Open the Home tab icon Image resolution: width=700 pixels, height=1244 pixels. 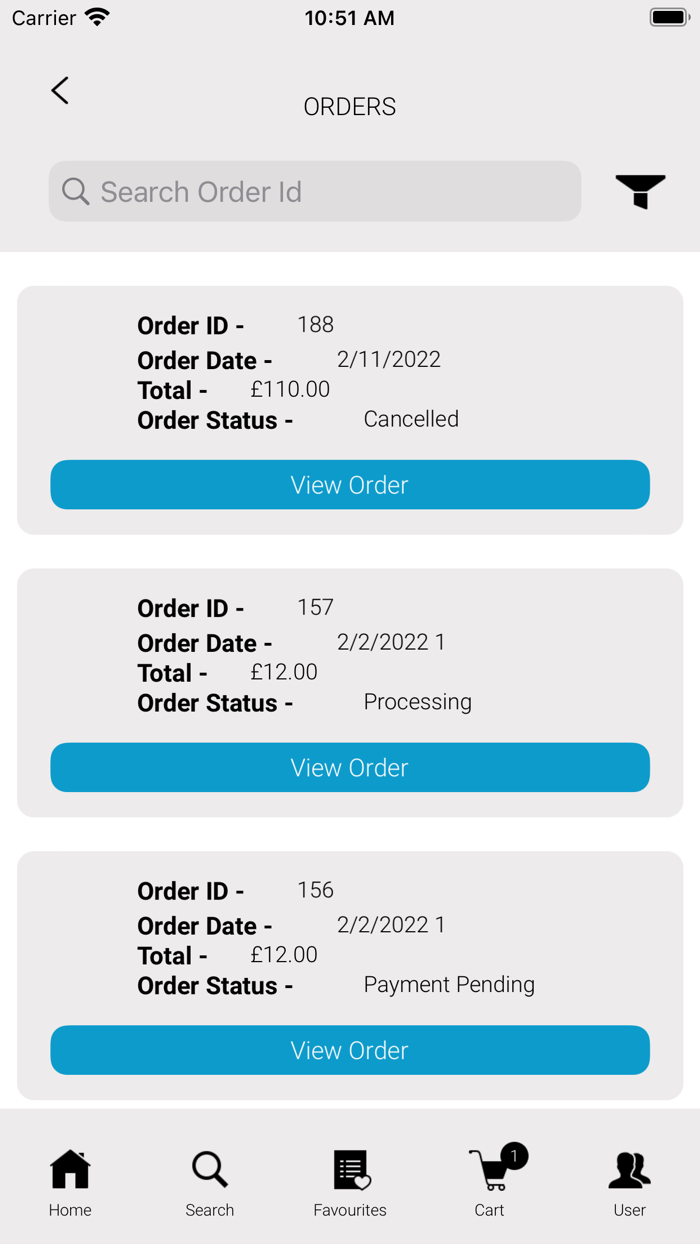click(69, 1168)
